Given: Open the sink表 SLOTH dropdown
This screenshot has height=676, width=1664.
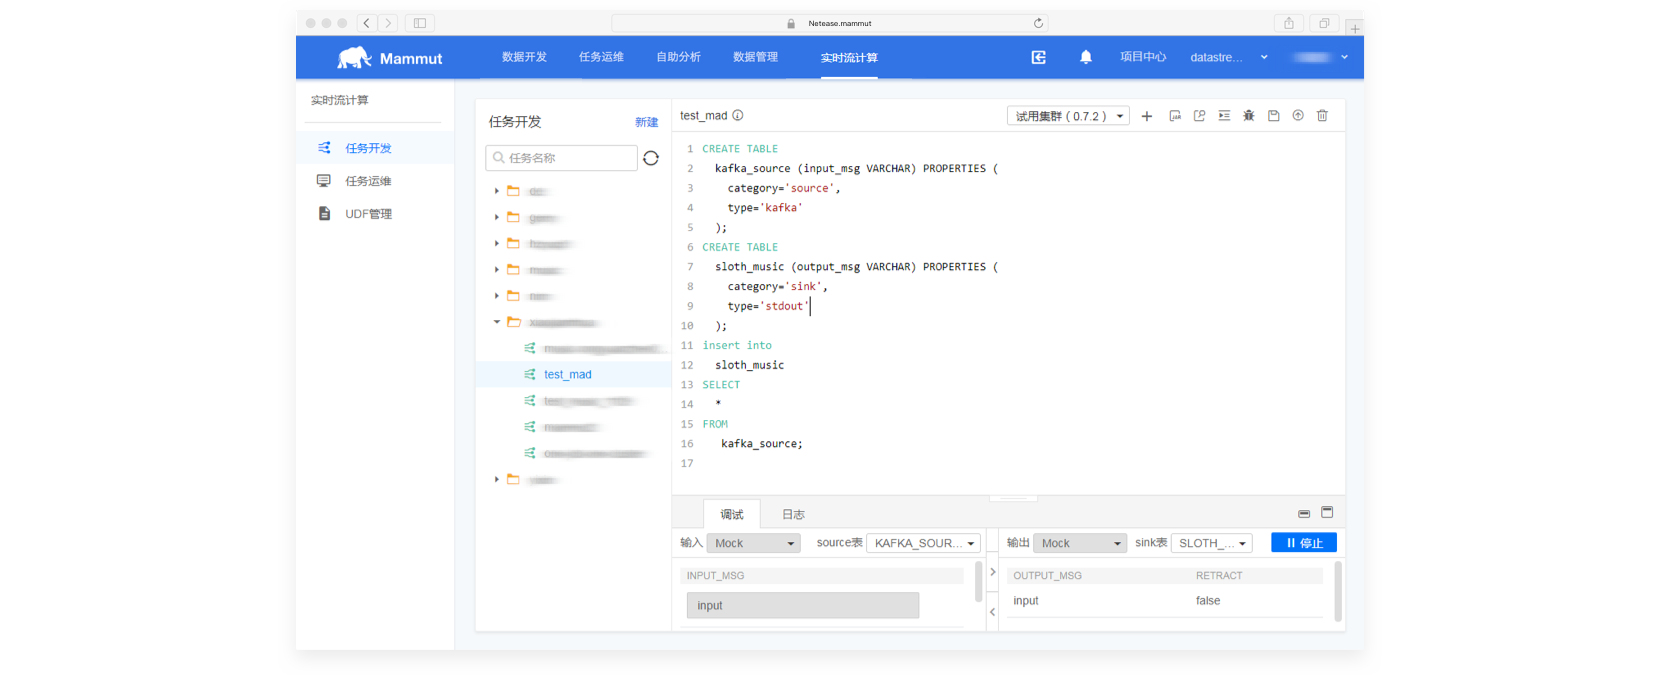Looking at the screenshot, I should tap(1211, 543).
